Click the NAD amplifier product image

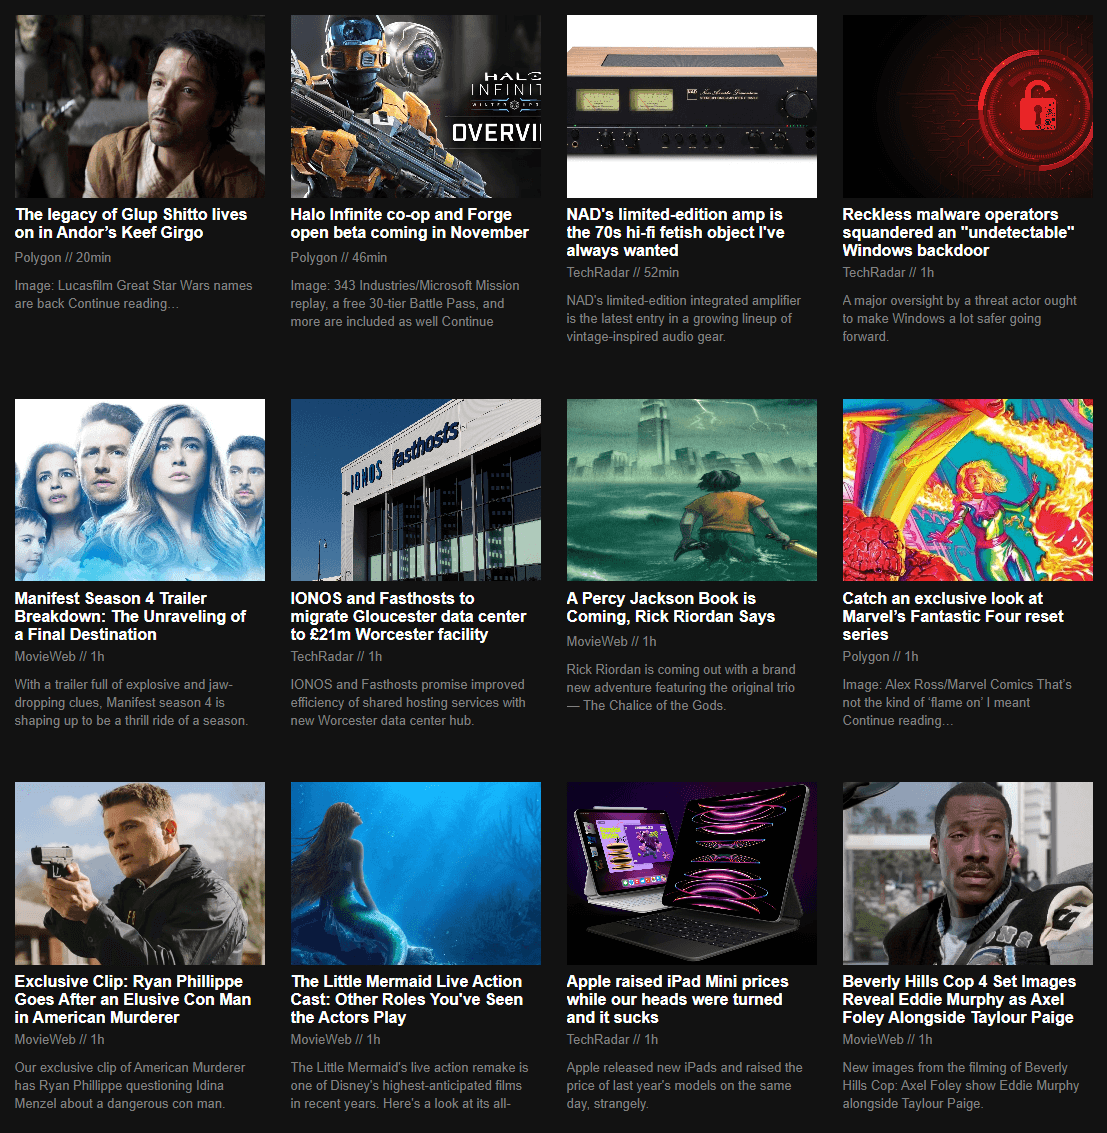tap(692, 106)
